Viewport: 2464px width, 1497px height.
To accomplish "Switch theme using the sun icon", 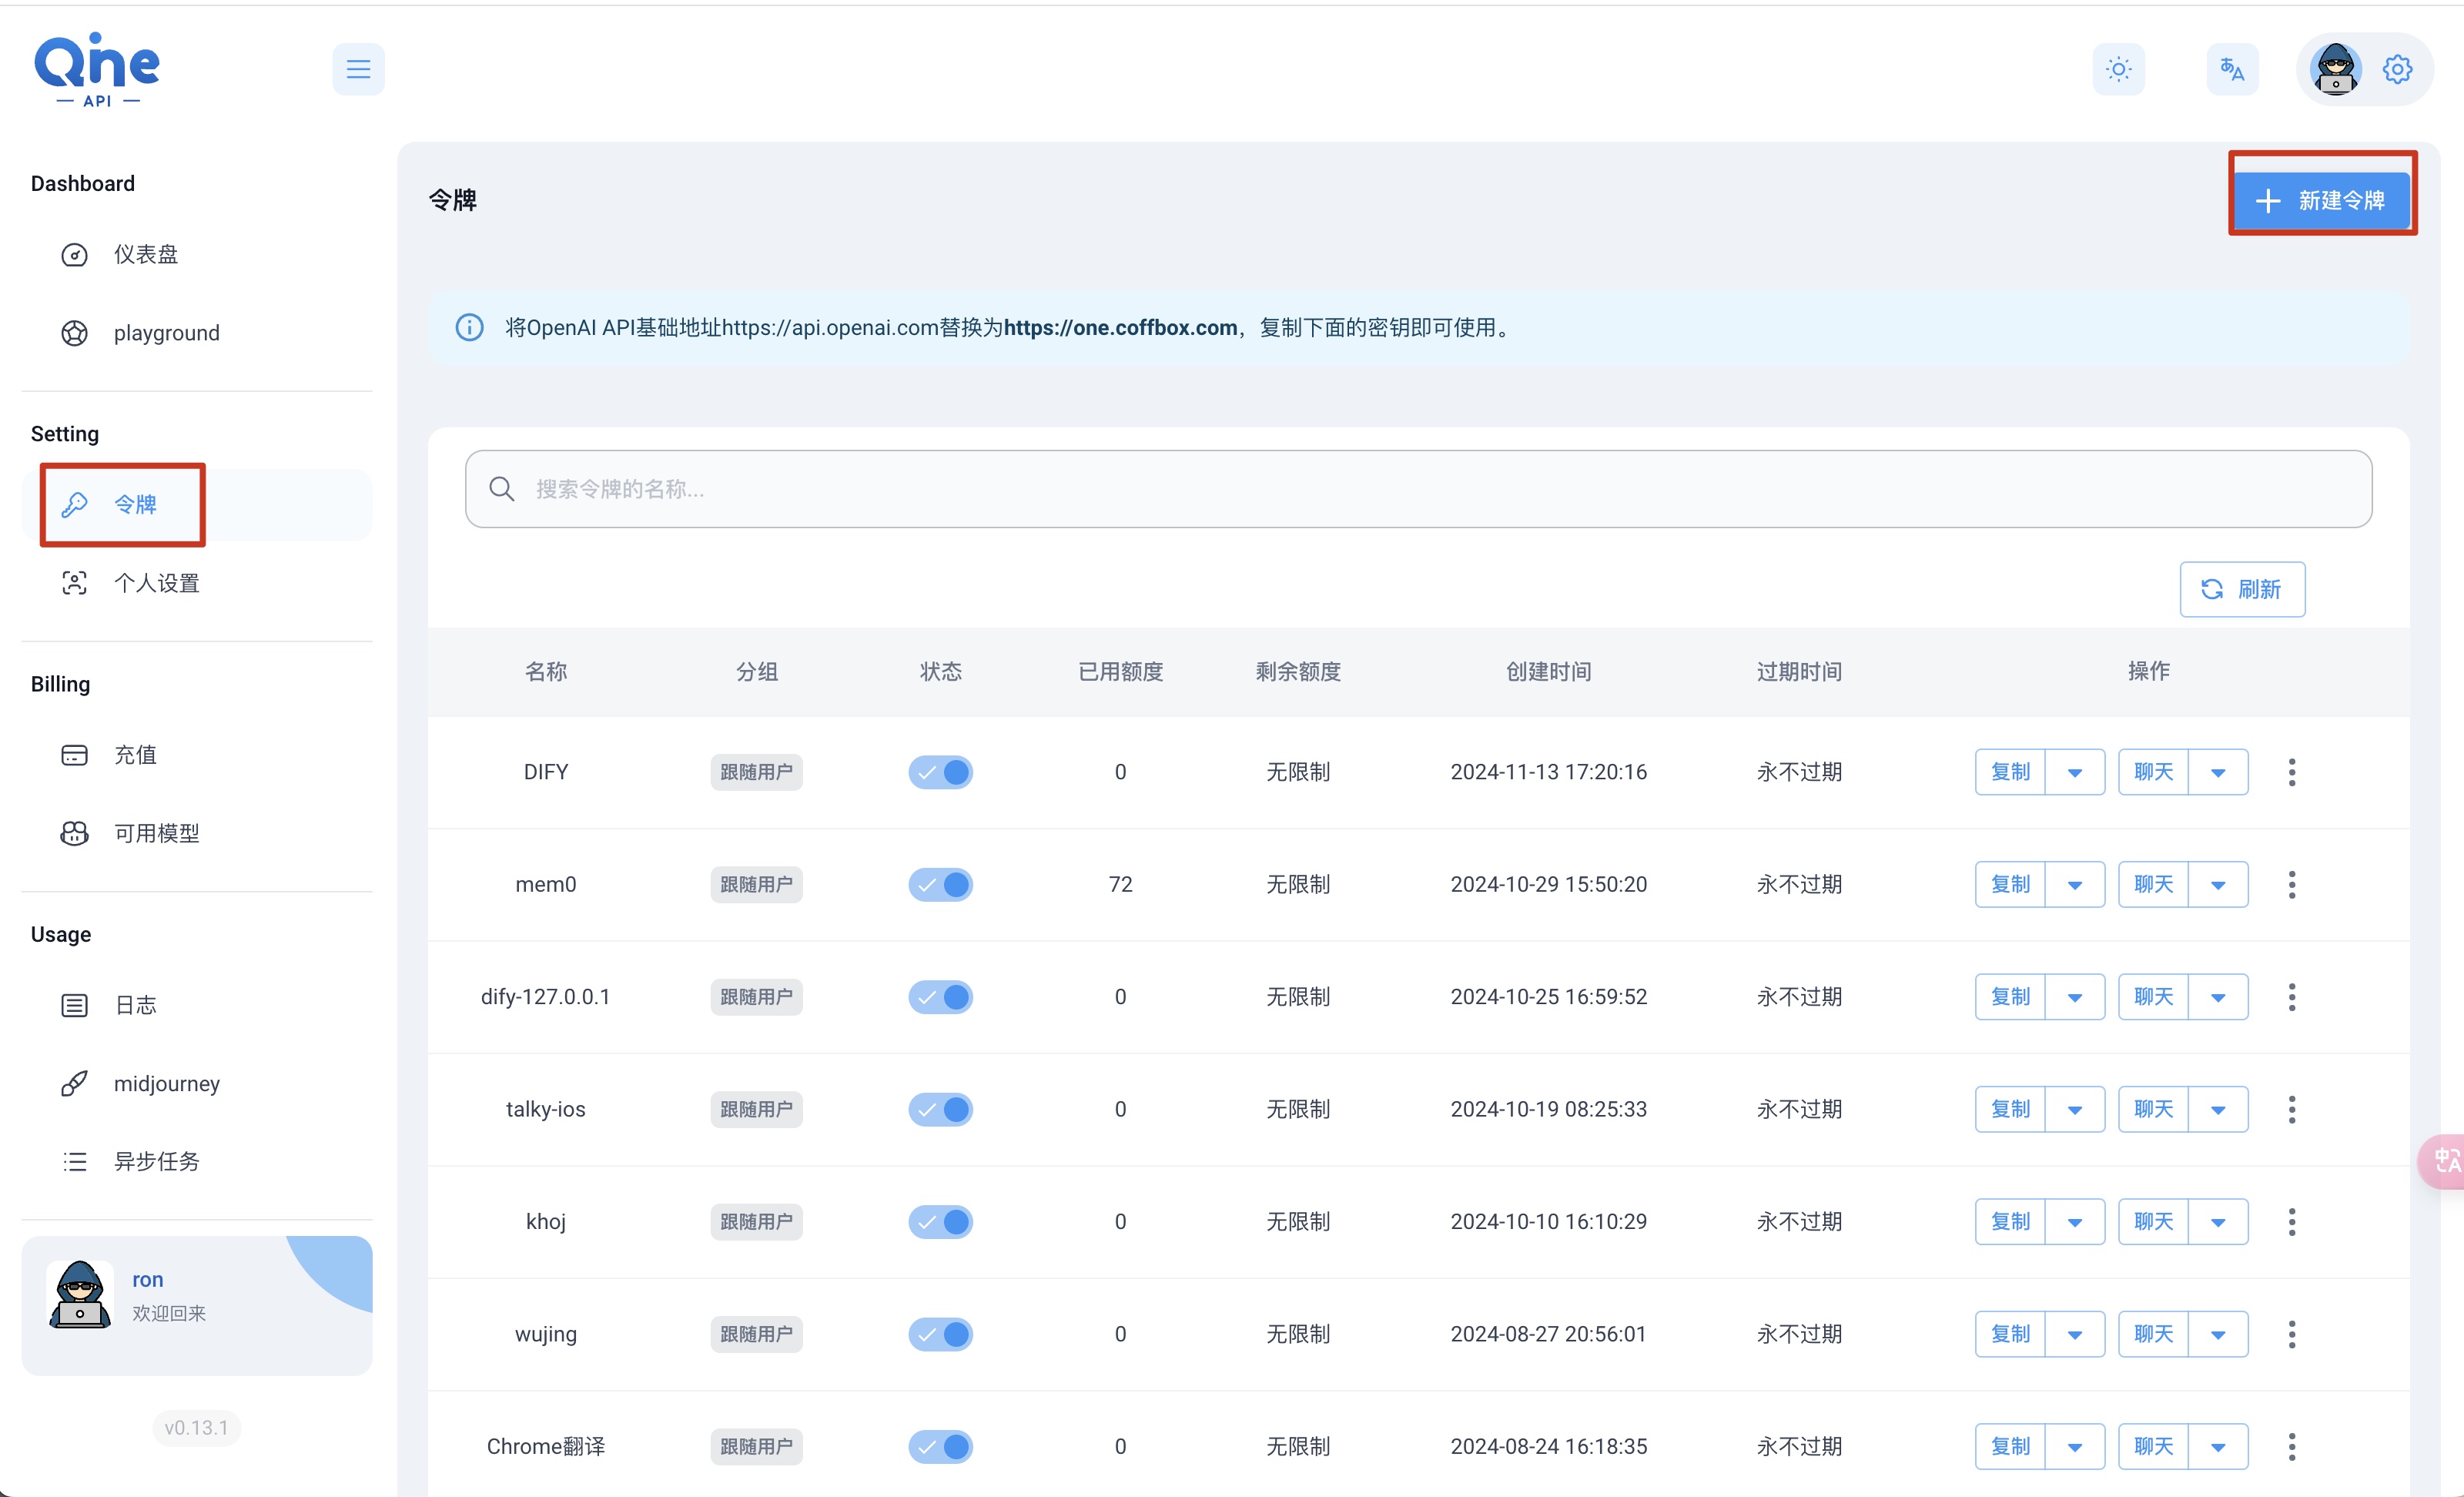I will pyautogui.click(x=2118, y=69).
